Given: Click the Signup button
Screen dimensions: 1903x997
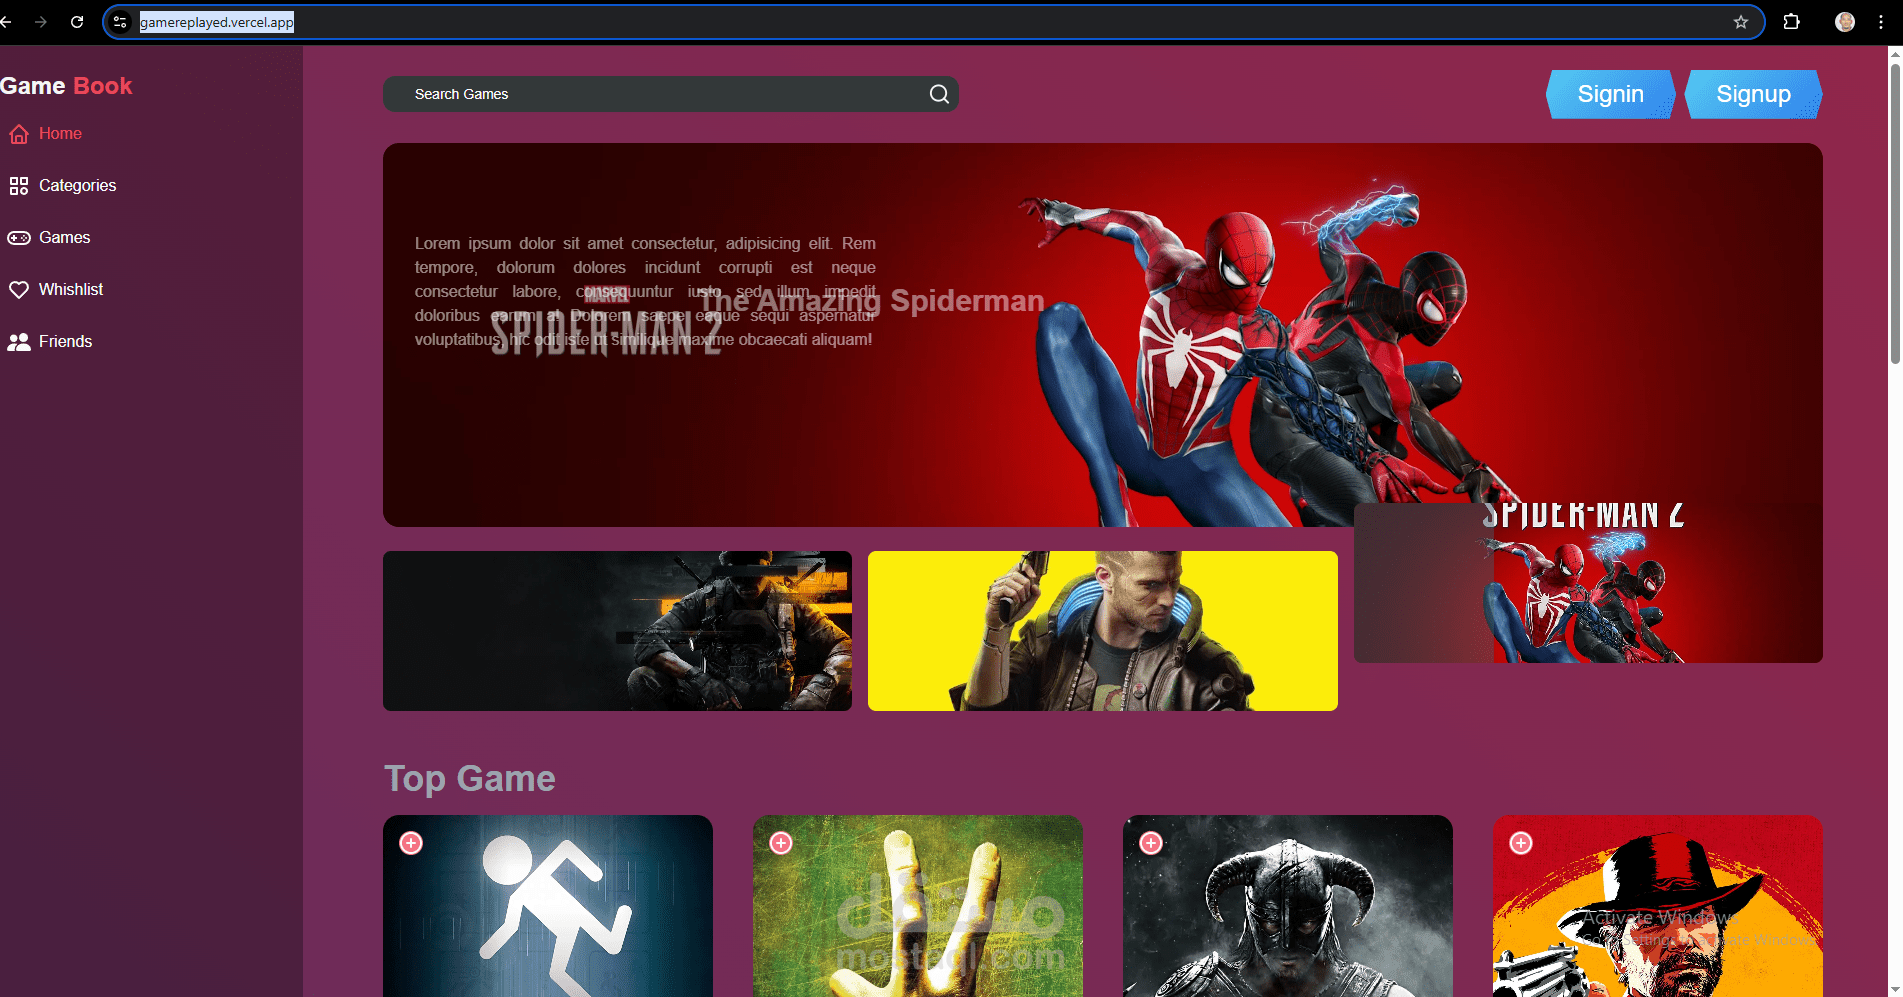Looking at the screenshot, I should pos(1754,94).
